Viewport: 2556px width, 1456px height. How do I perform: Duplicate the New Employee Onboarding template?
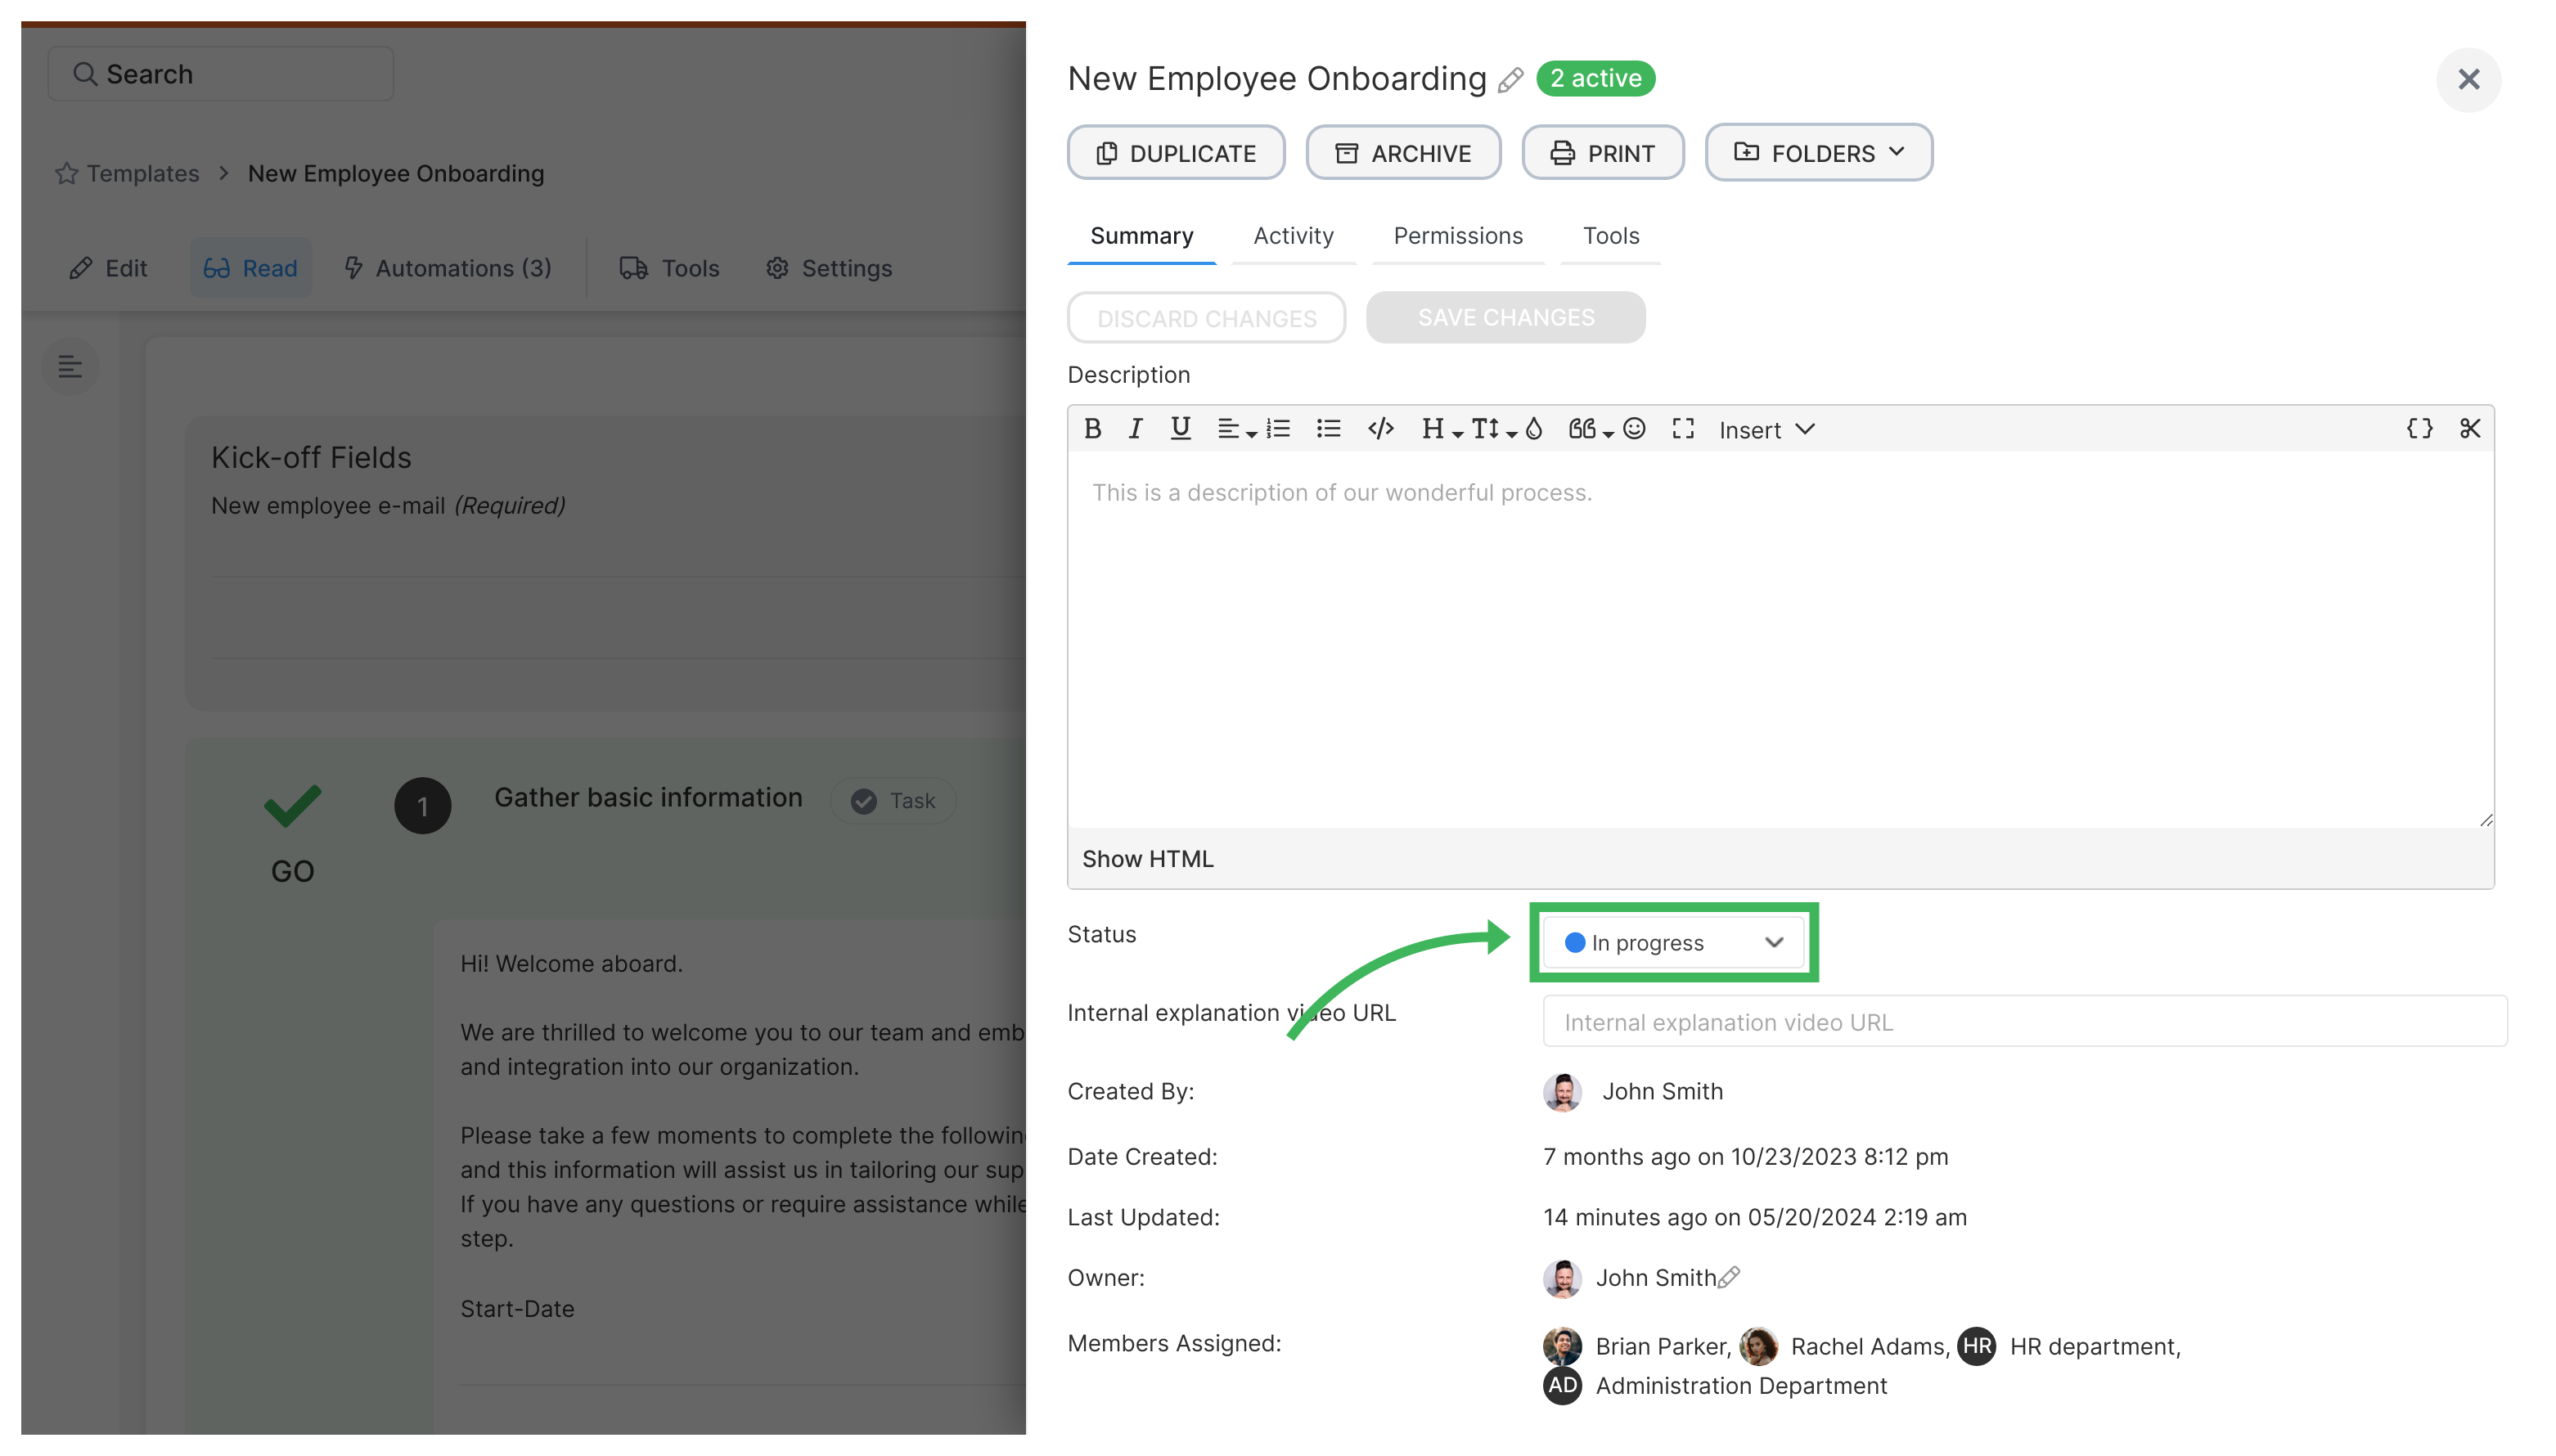click(x=1176, y=152)
